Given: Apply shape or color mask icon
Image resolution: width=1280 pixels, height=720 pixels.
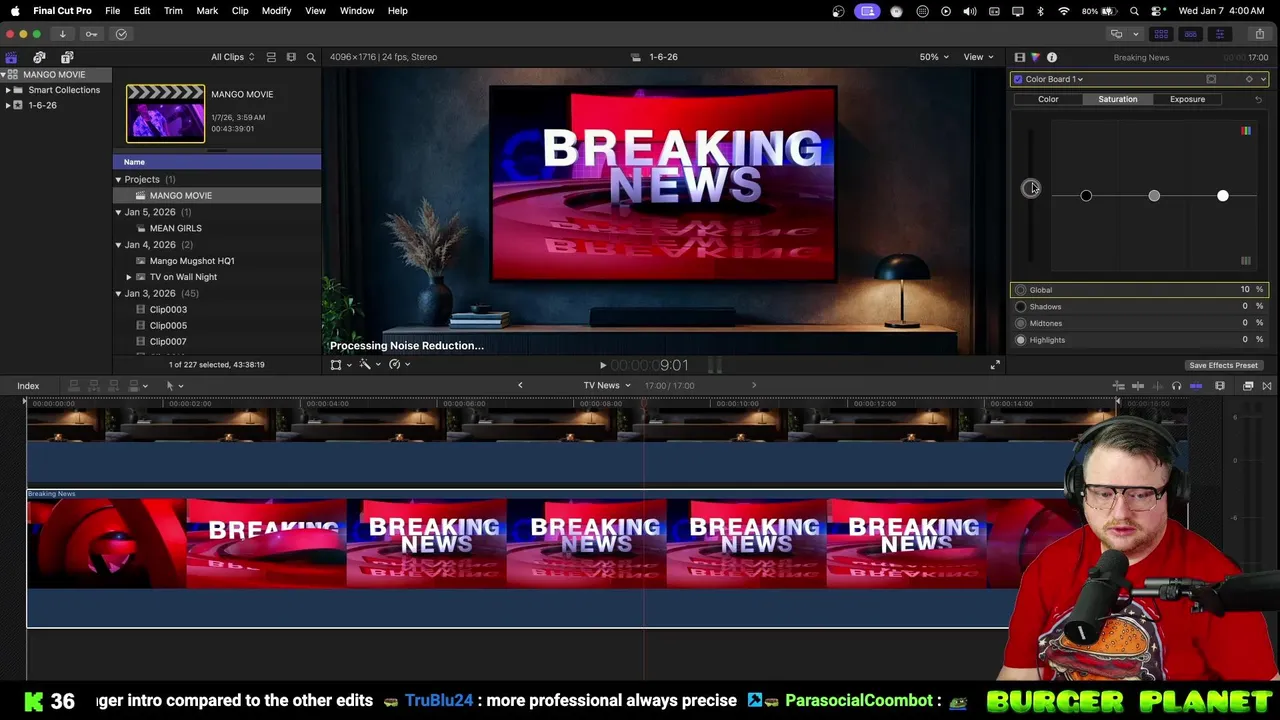Looking at the screenshot, I should [x=1211, y=79].
